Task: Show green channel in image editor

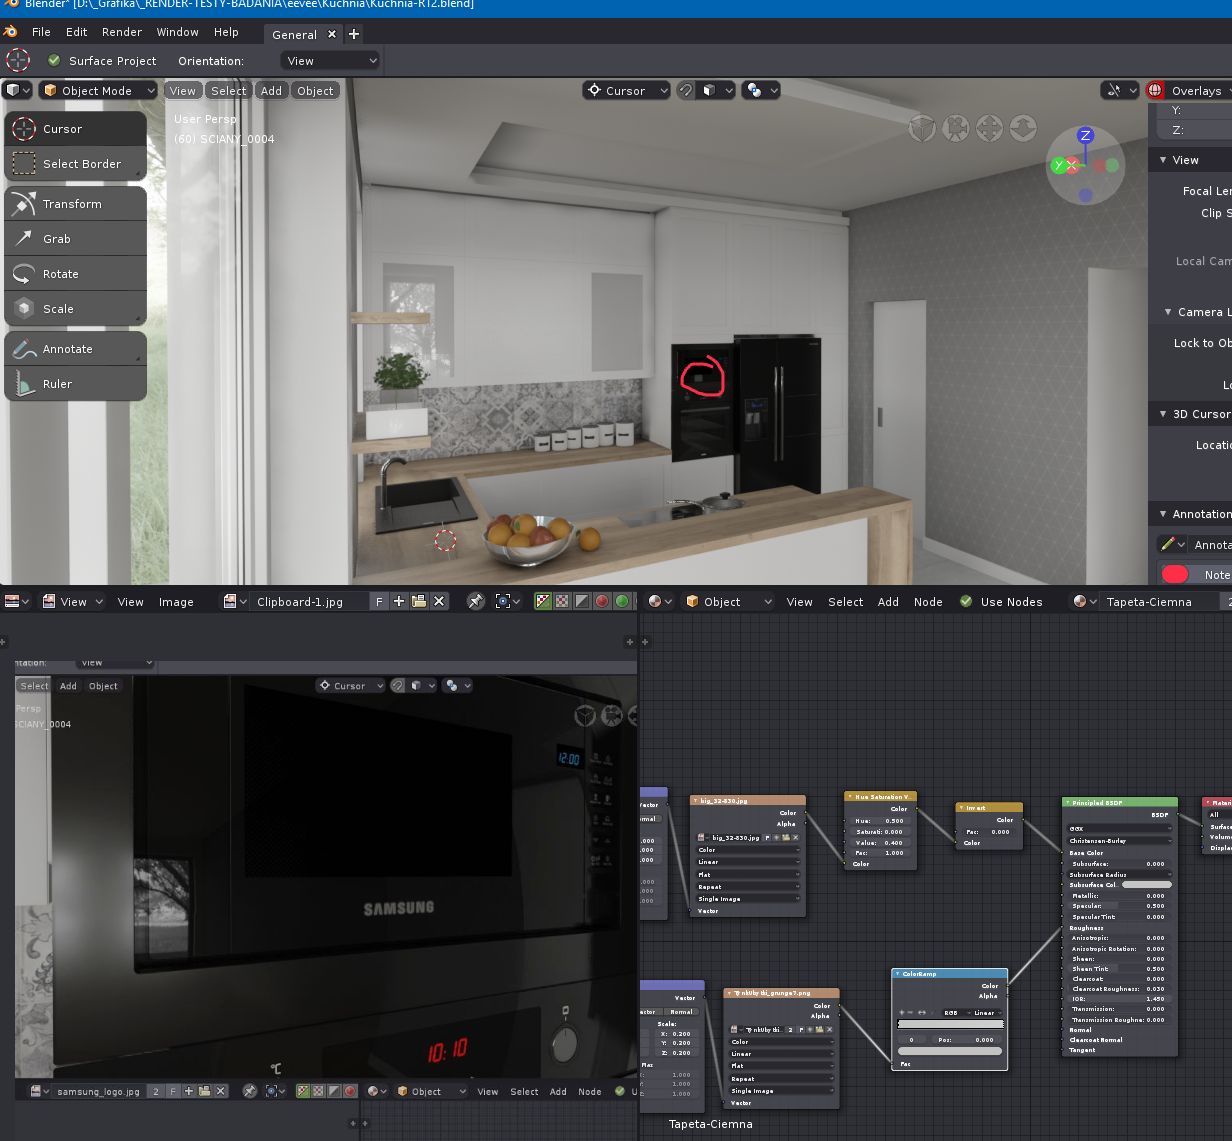Action: click(622, 601)
